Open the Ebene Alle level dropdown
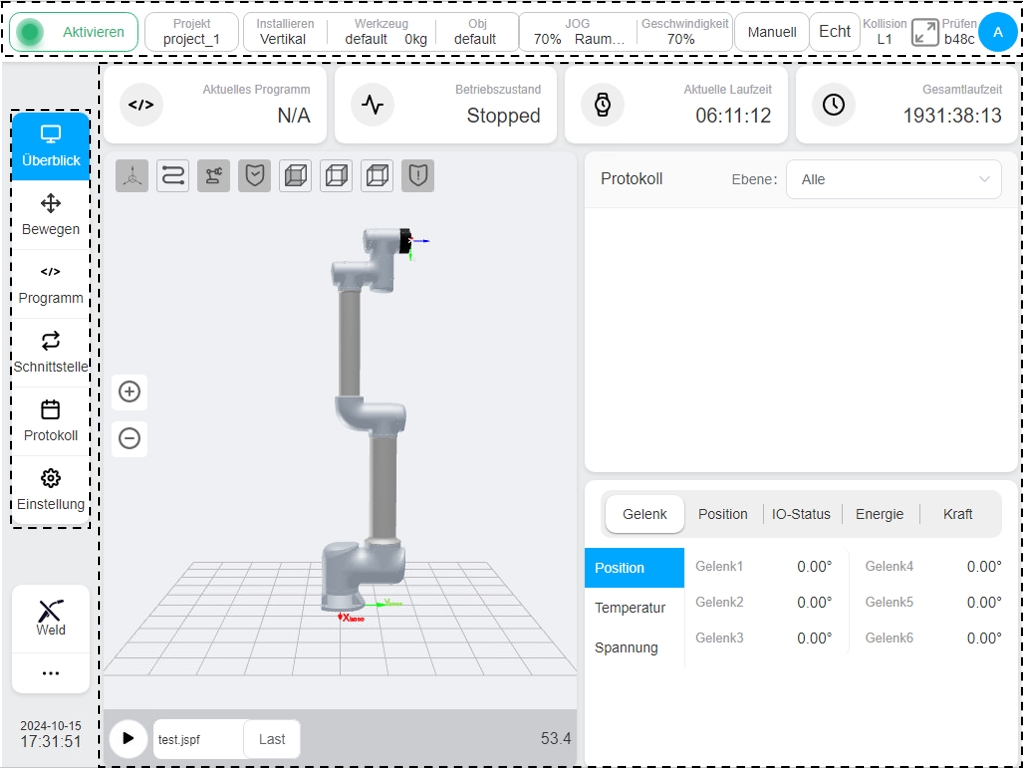 click(893, 179)
